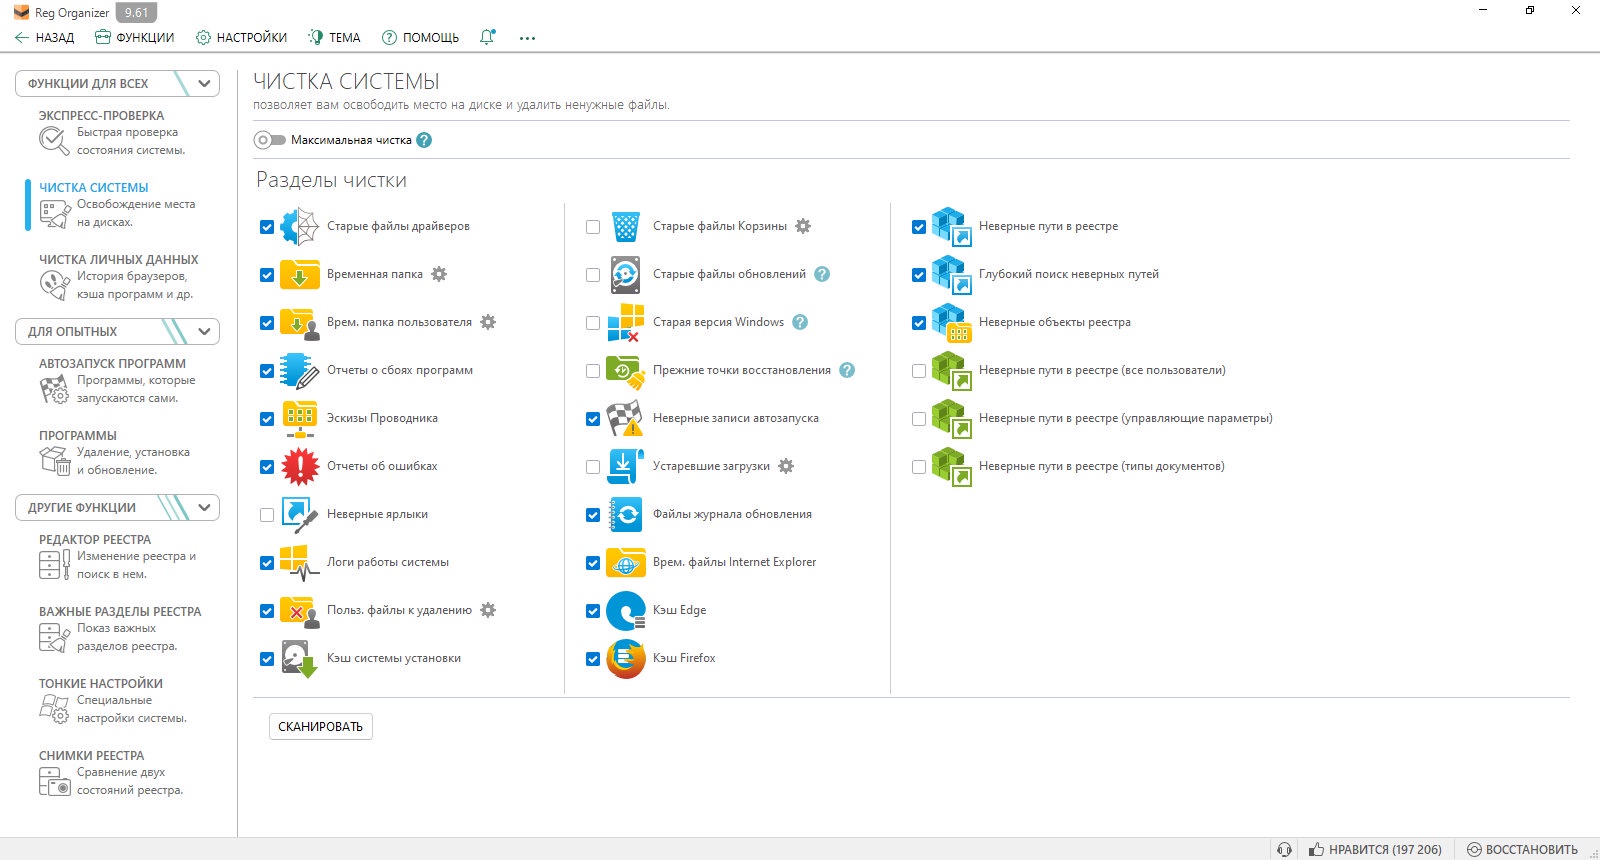Image resolution: width=1600 pixels, height=860 pixels.
Task: Click ВОССТАНОВИТЬ in status bar
Action: (1522, 849)
